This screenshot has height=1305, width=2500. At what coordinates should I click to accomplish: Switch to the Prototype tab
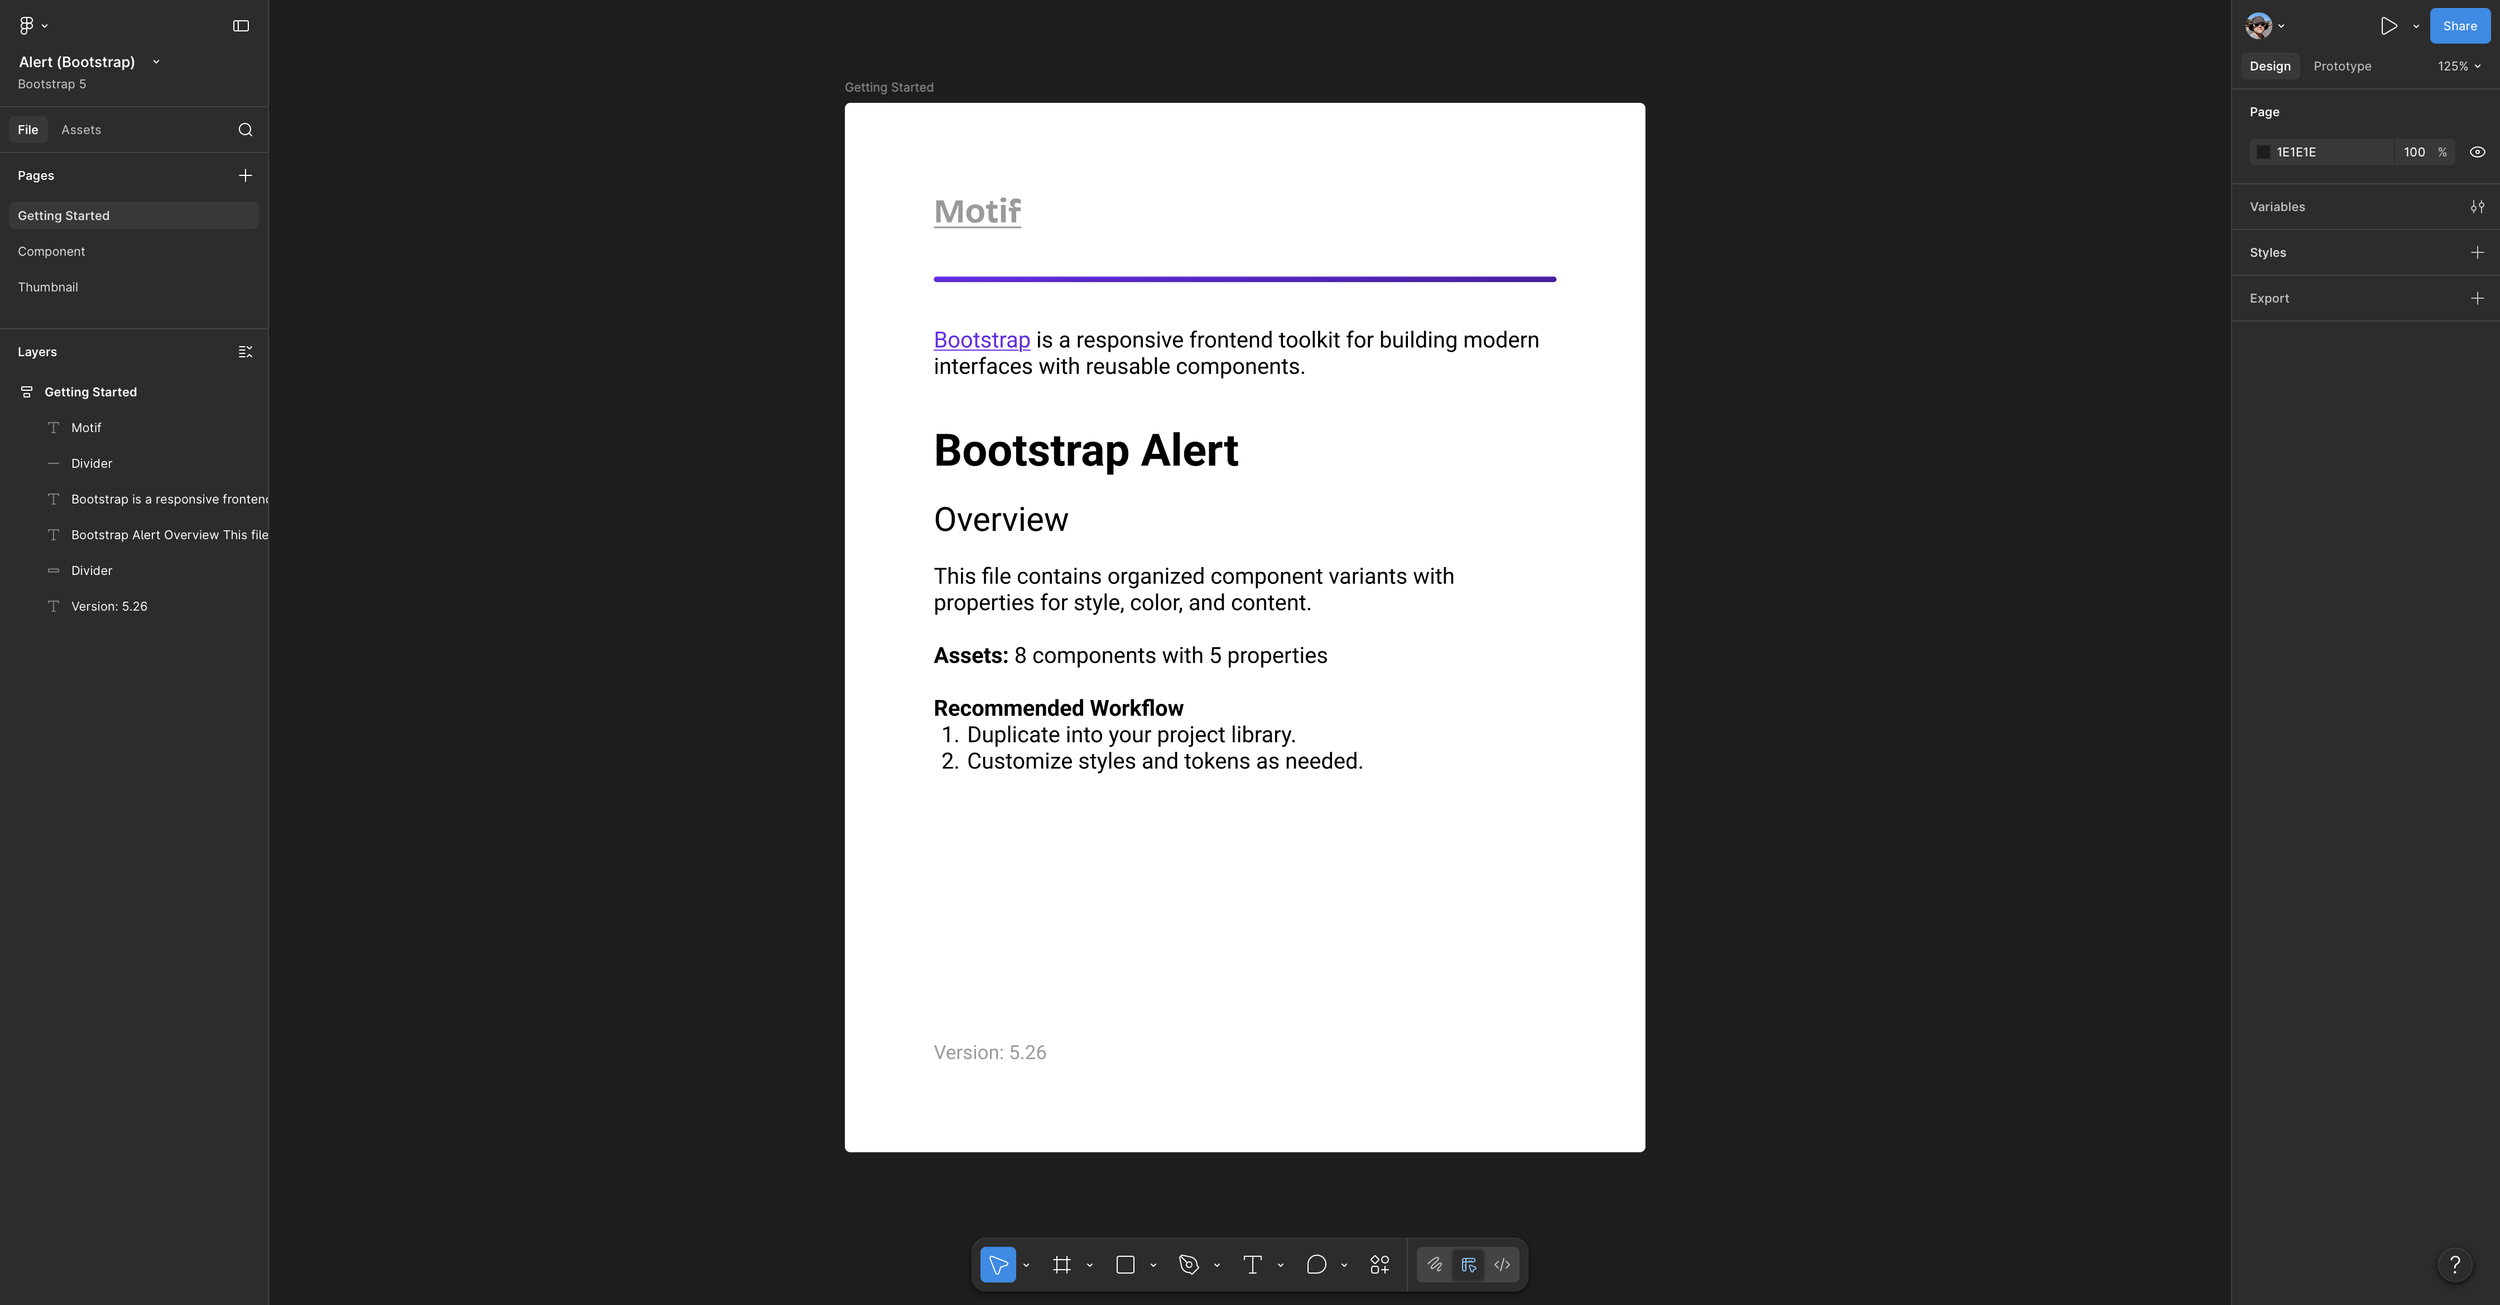(2342, 66)
